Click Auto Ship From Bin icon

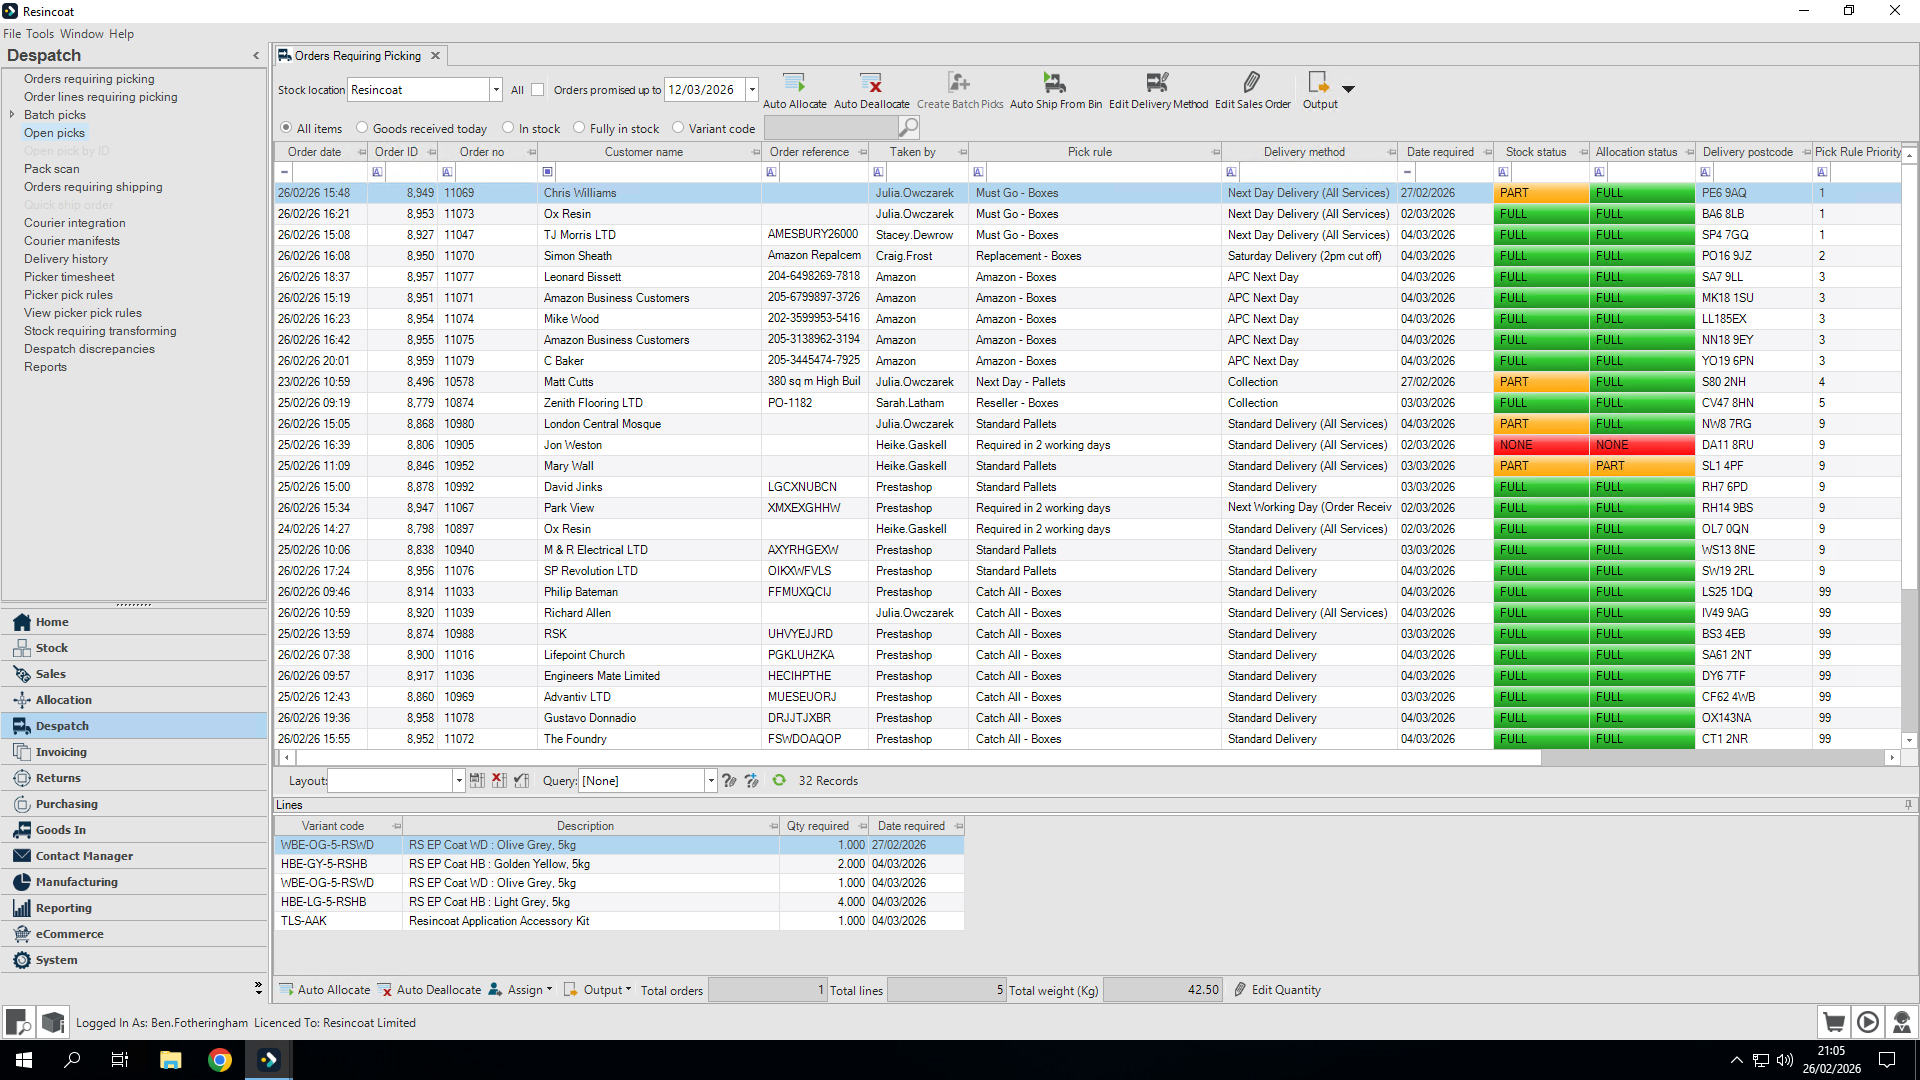tap(1055, 83)
